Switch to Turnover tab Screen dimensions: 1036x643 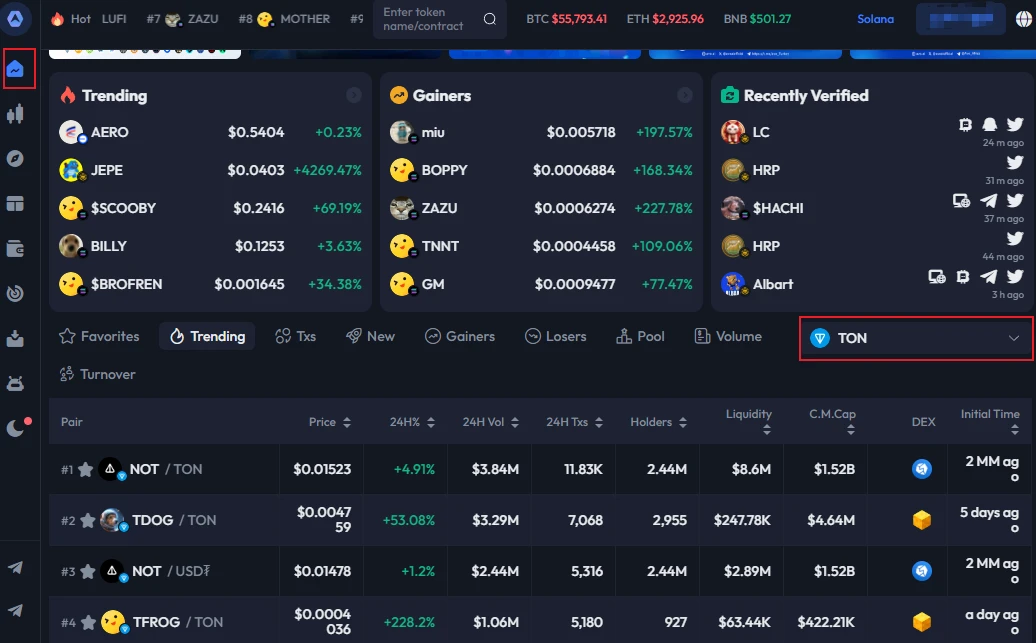click(x=97, y=374)
